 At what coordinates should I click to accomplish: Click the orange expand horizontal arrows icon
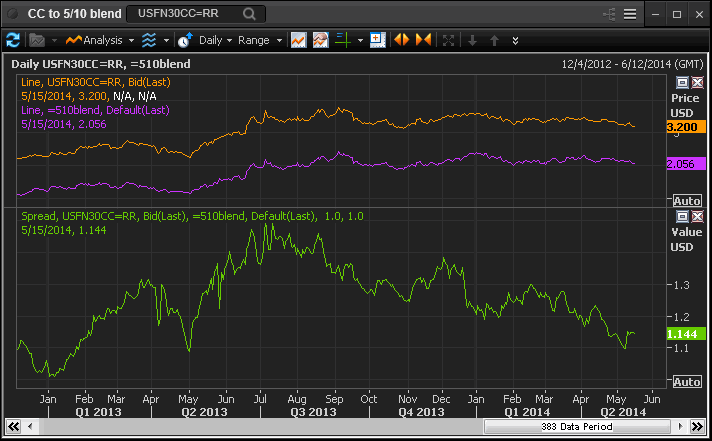click(x=402, y=40)
